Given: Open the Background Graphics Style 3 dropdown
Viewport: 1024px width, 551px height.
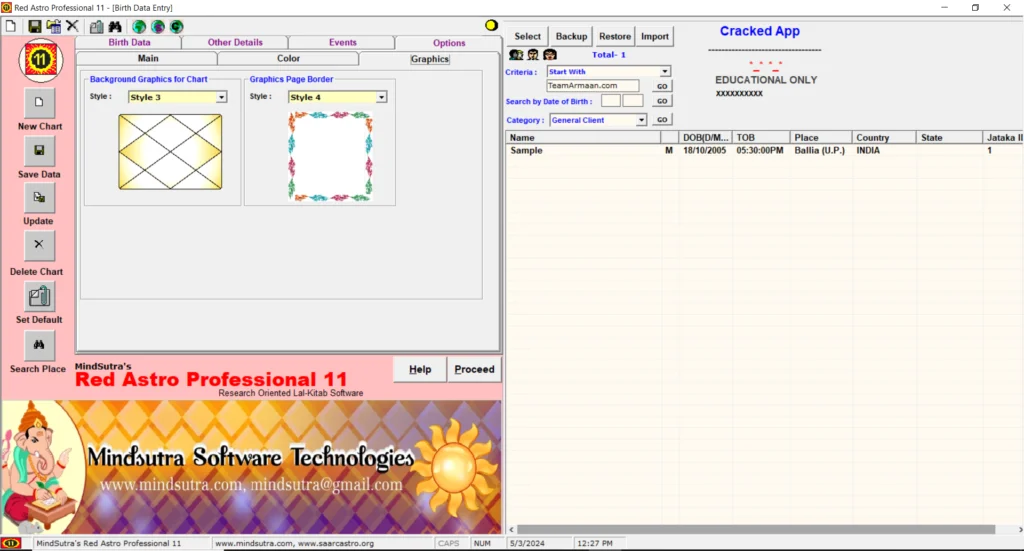Looking at the screenshot, I should pyautogui.click(x=221, y=97).
